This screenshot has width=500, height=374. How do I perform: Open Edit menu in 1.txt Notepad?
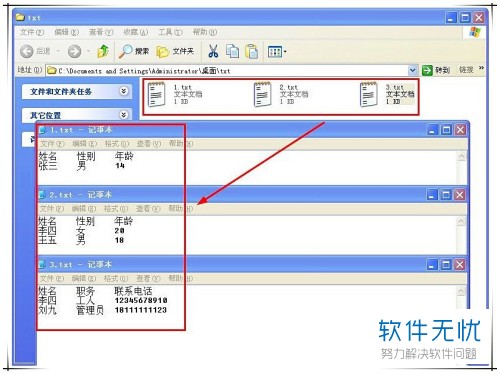84,144
